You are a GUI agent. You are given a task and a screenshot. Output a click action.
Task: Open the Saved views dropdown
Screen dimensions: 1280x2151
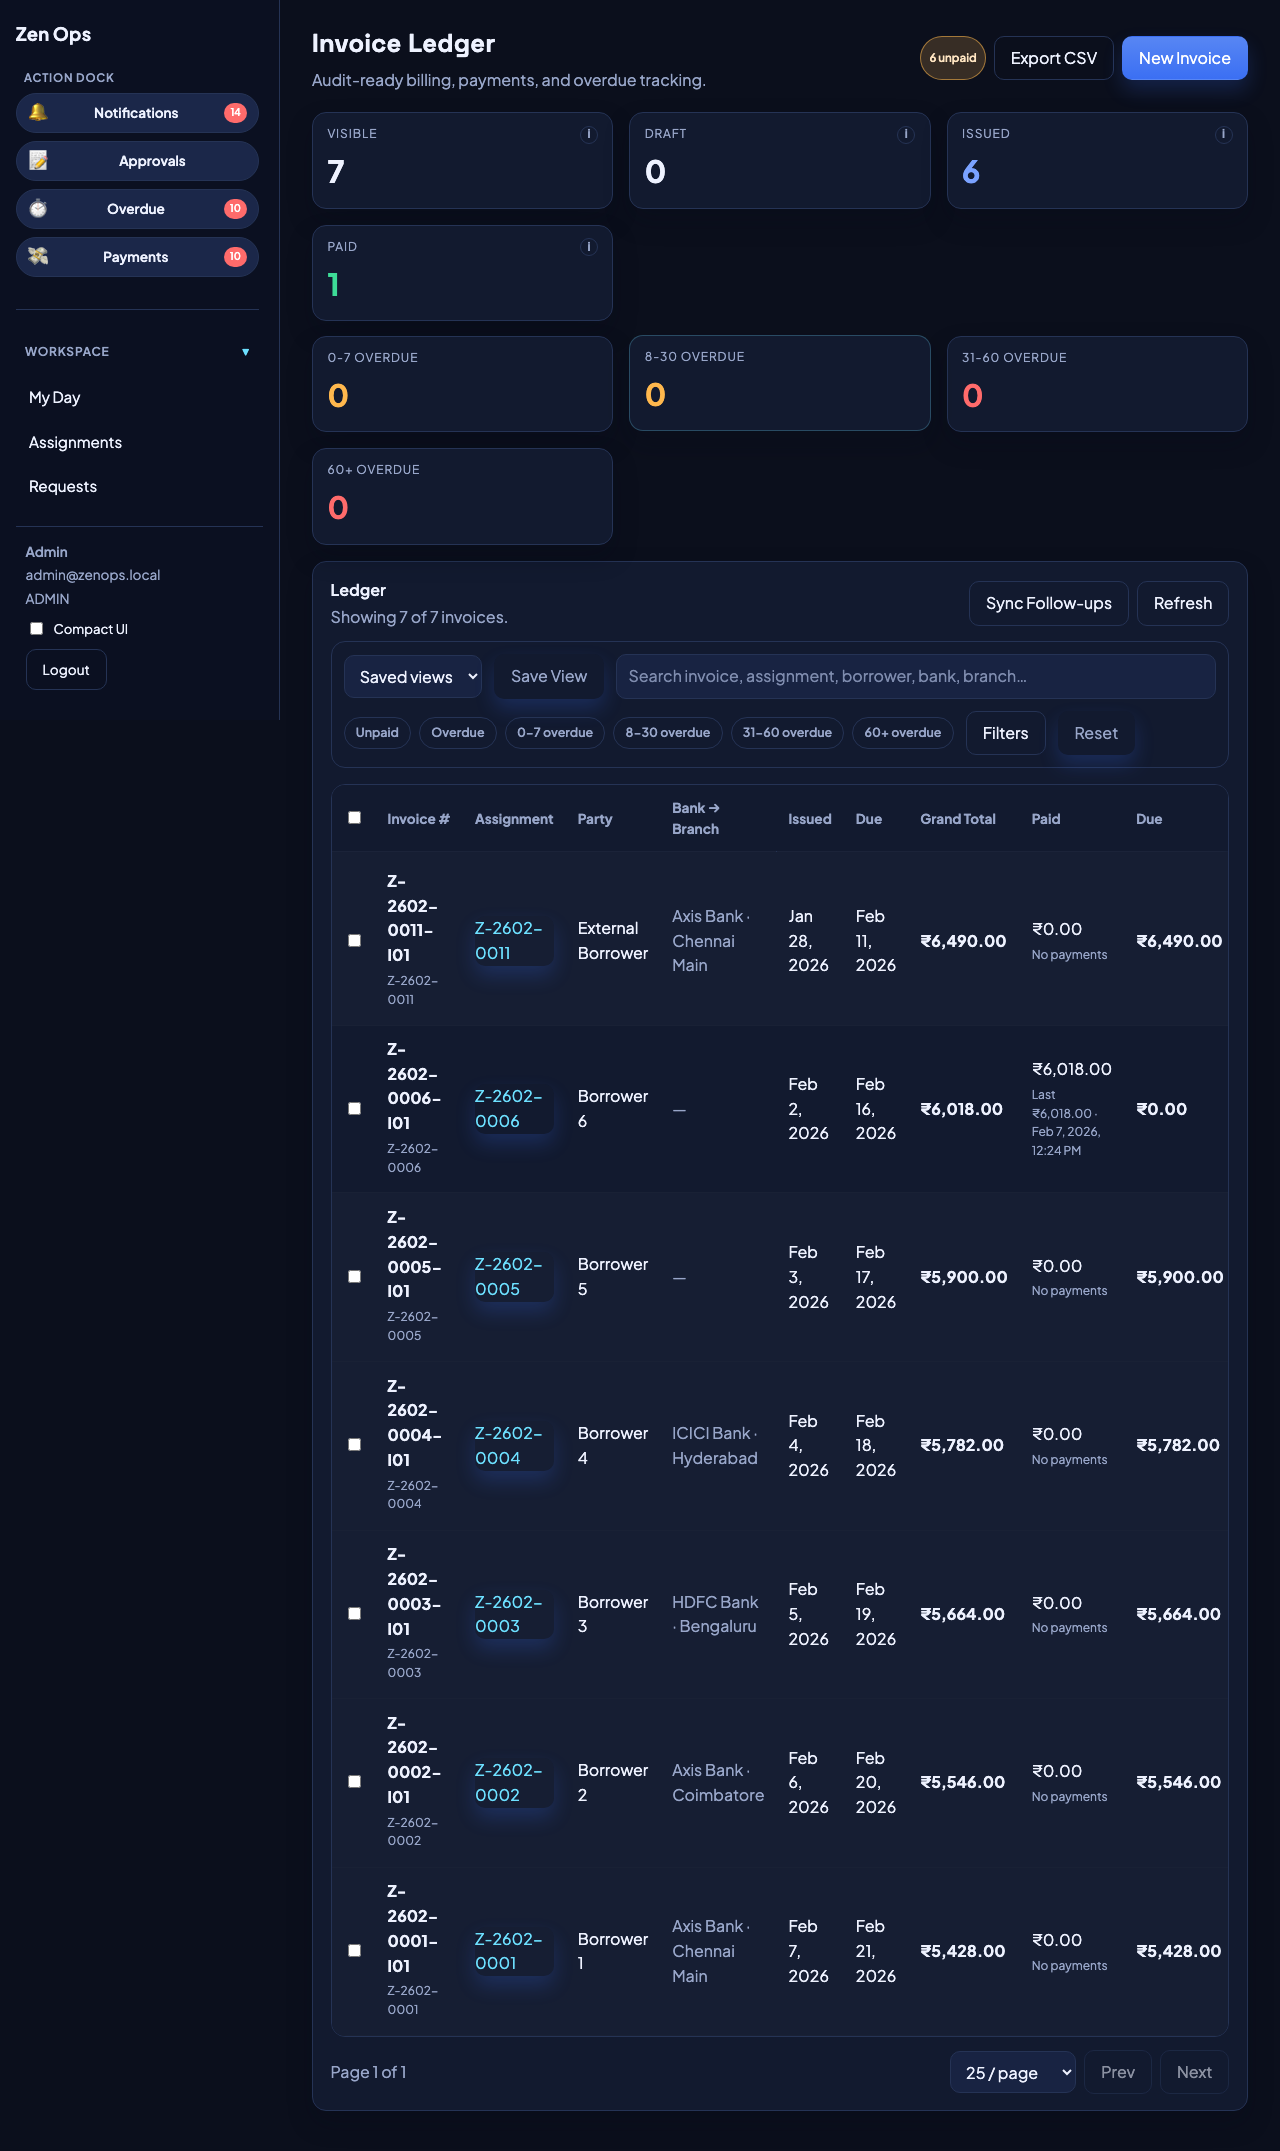click(413, 677)
